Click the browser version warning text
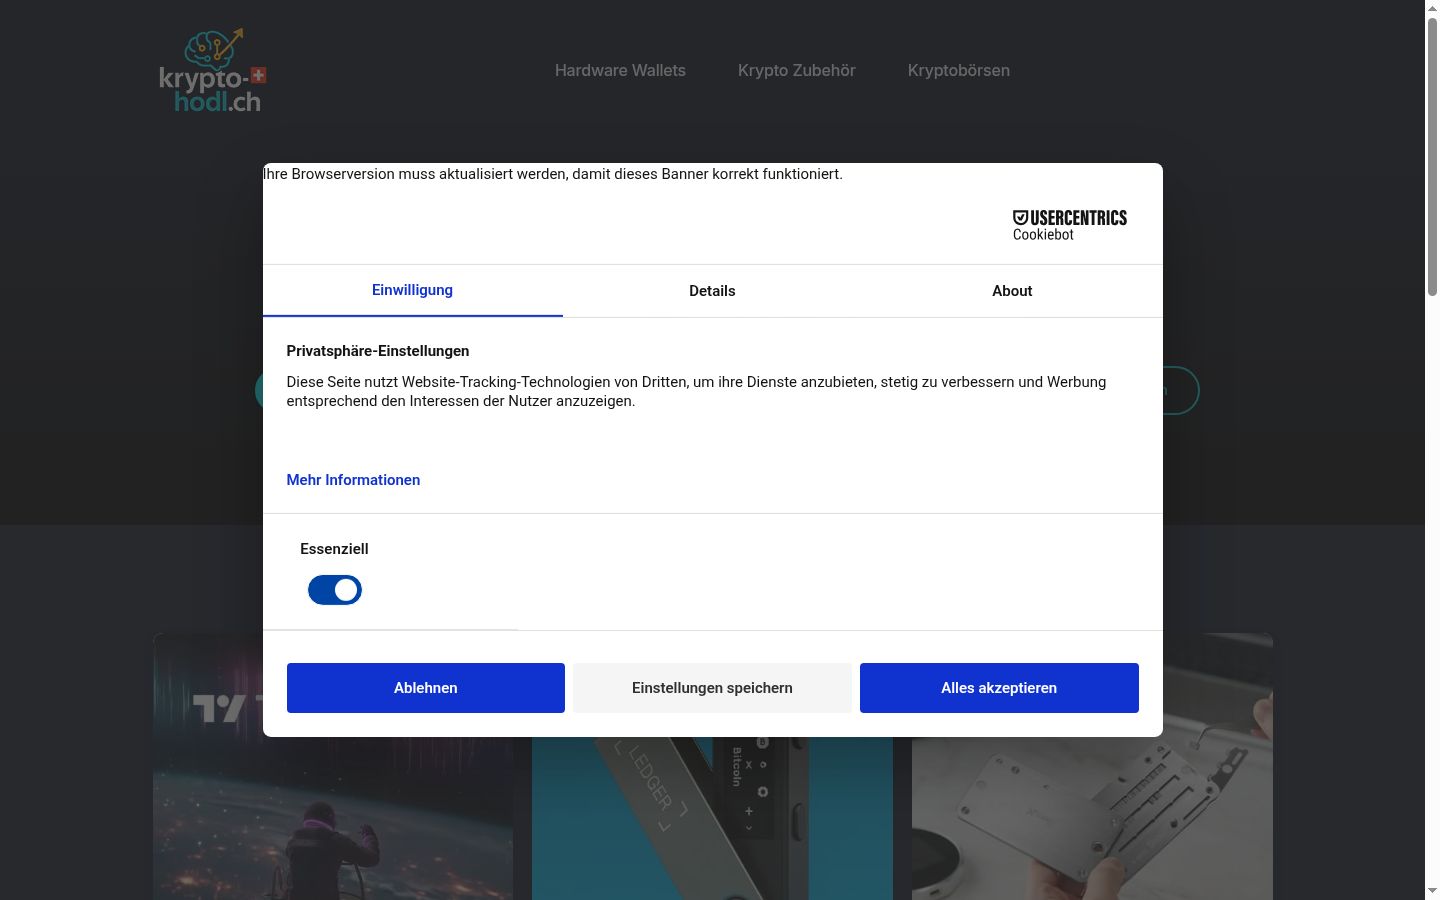 click(553, 174)
